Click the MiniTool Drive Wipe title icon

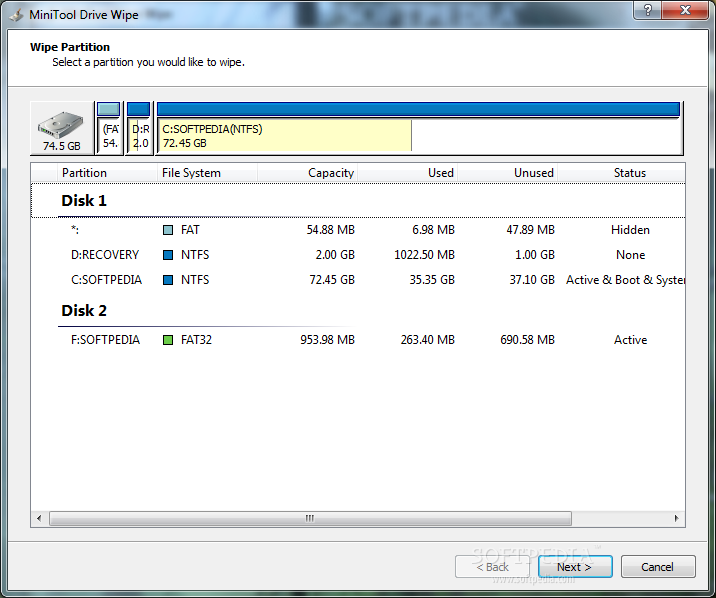17,15
